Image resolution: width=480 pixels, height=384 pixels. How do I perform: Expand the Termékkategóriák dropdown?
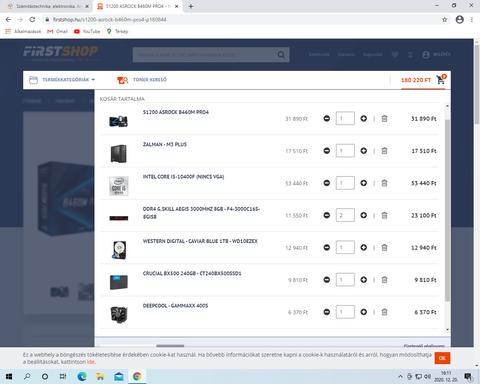point(62,80)
